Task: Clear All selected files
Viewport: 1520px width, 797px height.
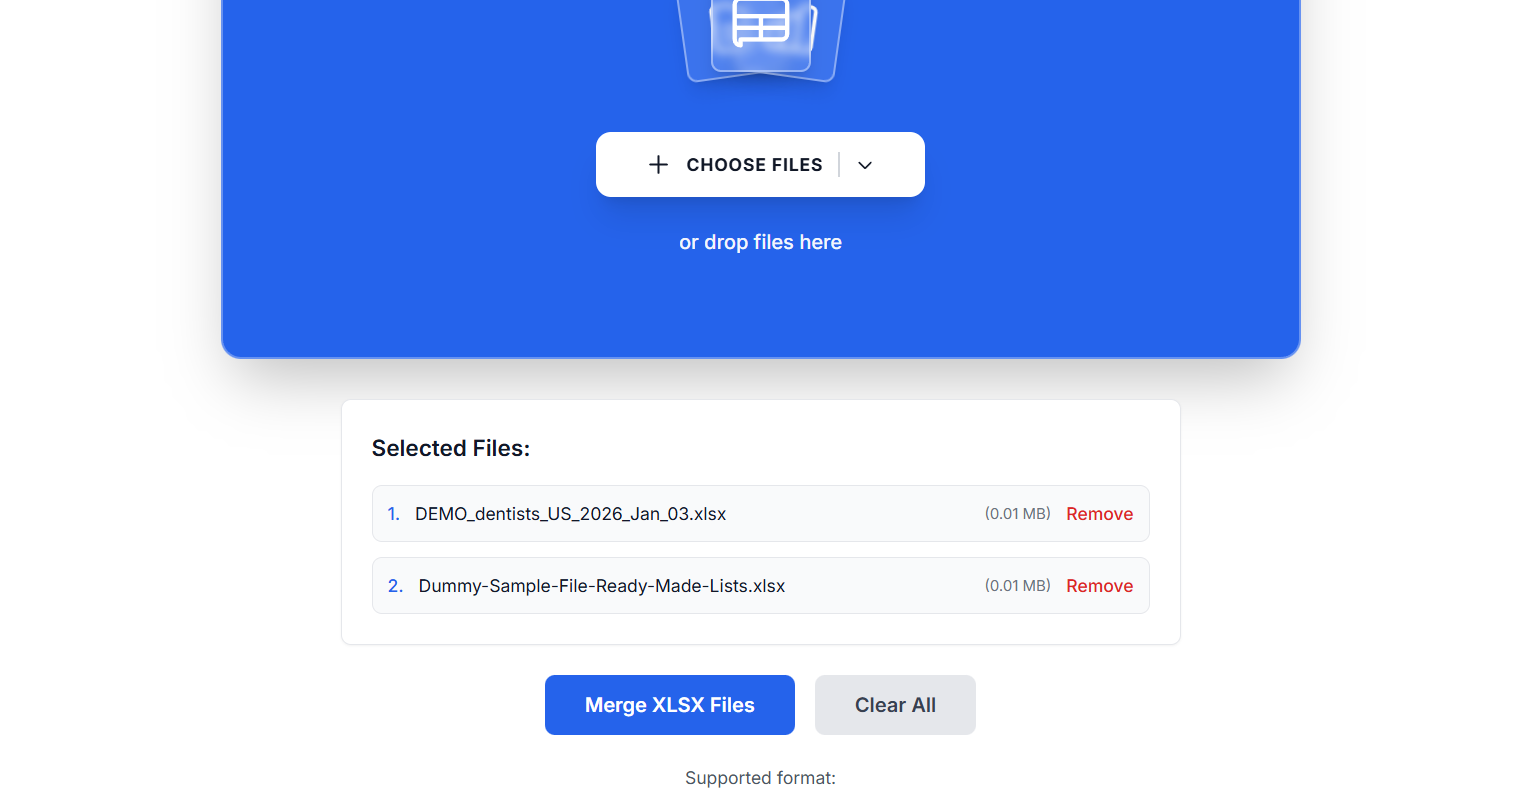Action: point(894,705)
